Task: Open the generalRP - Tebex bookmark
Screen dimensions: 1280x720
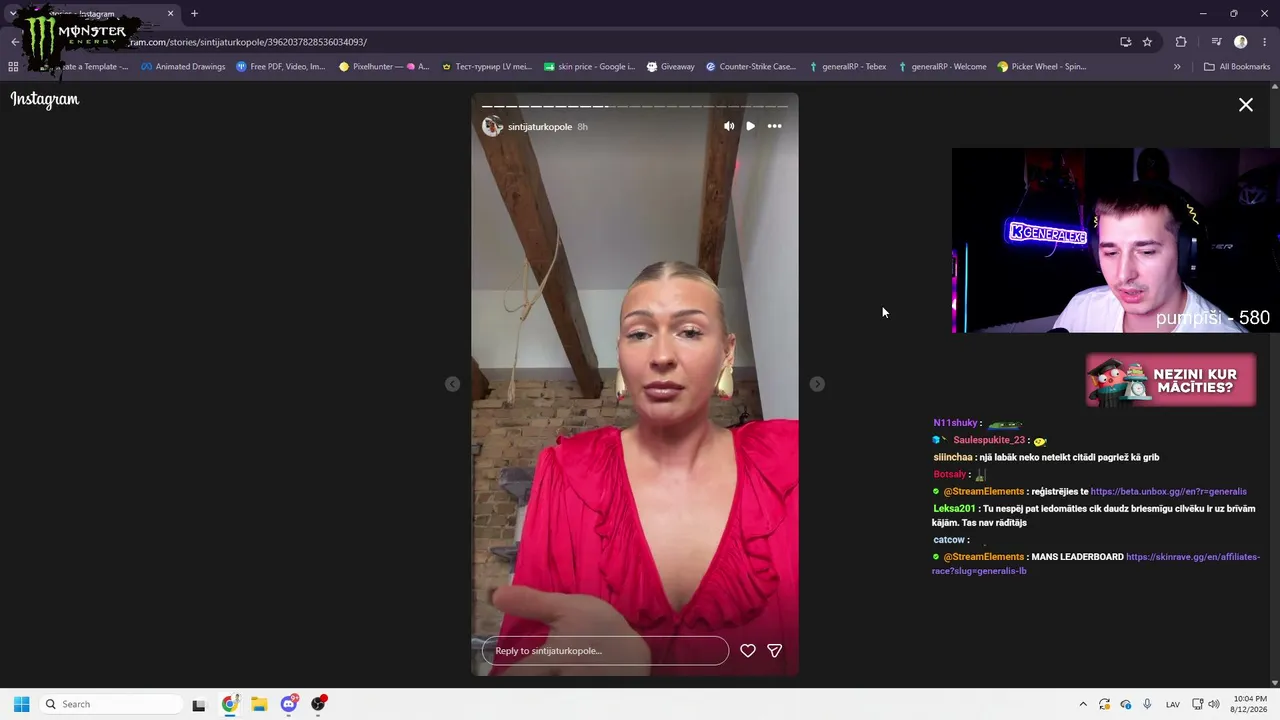Action: (x=848, y=67)
